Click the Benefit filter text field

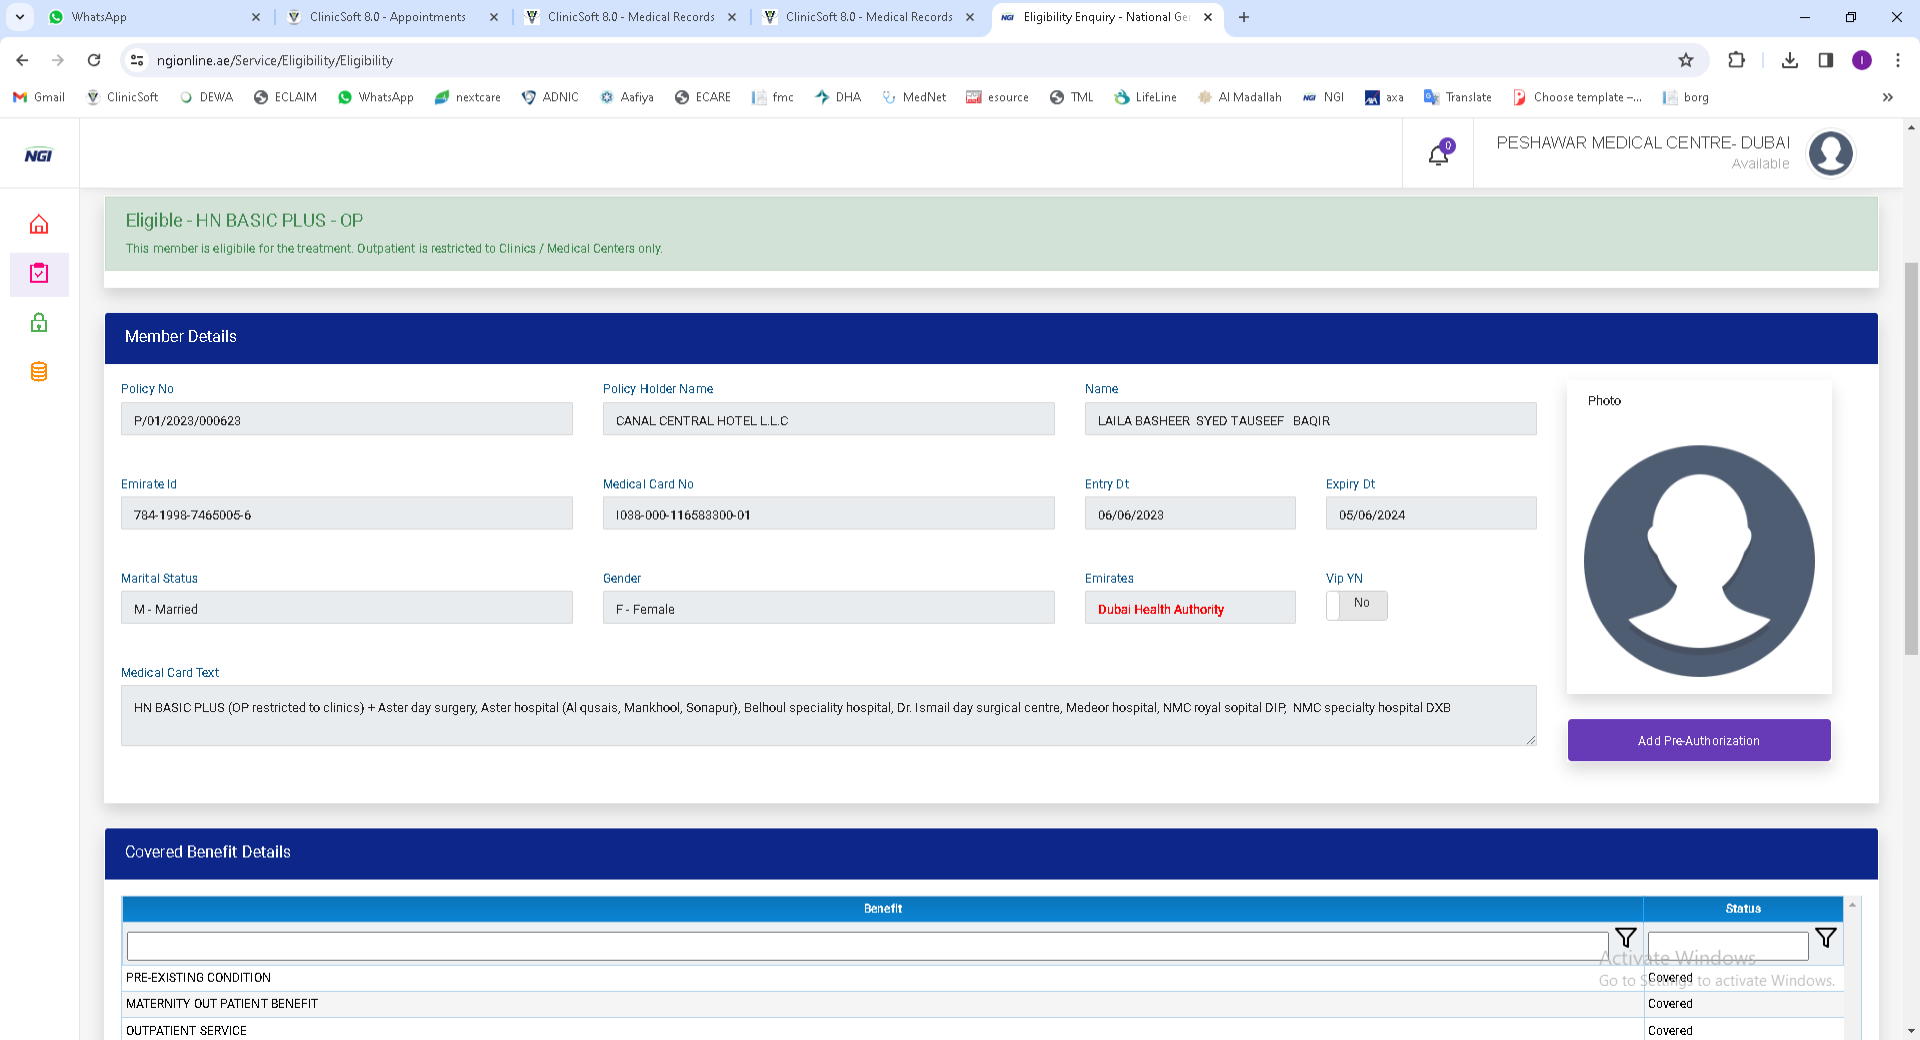[x=866, y=946]
